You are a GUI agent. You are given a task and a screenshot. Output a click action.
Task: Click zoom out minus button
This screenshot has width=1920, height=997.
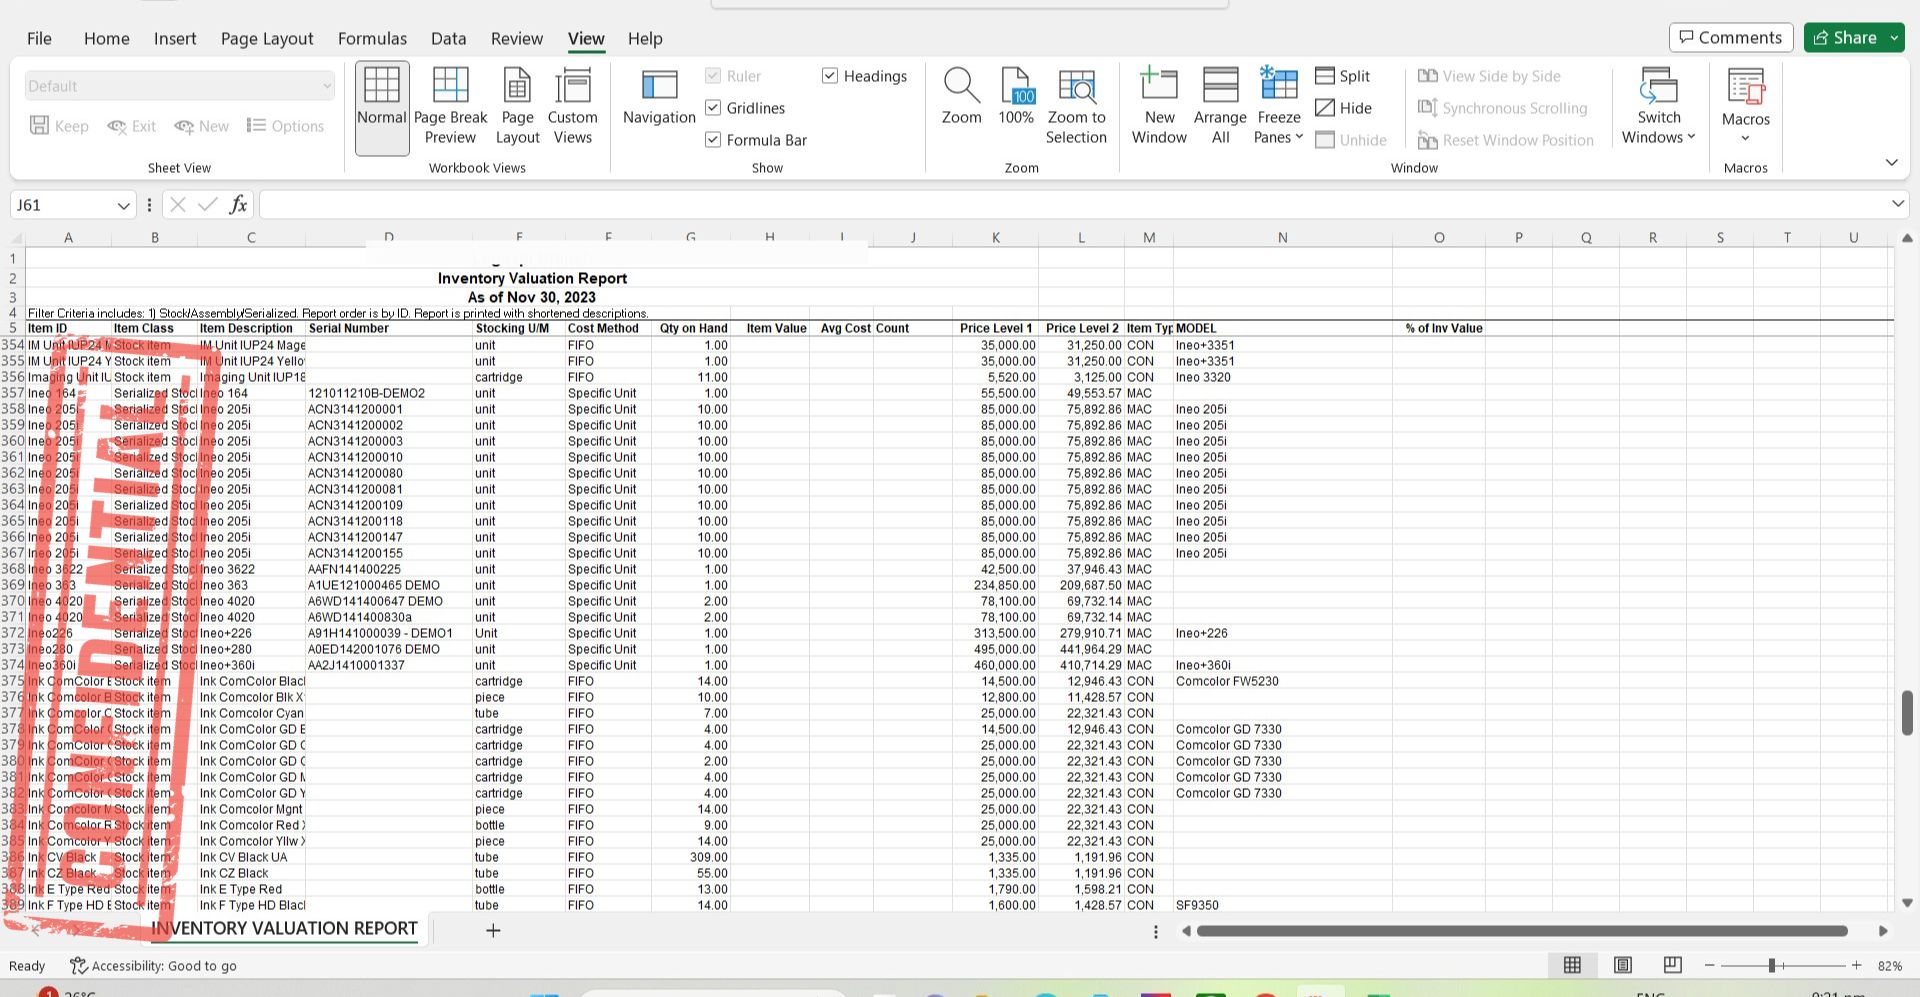click(1710, 965)
